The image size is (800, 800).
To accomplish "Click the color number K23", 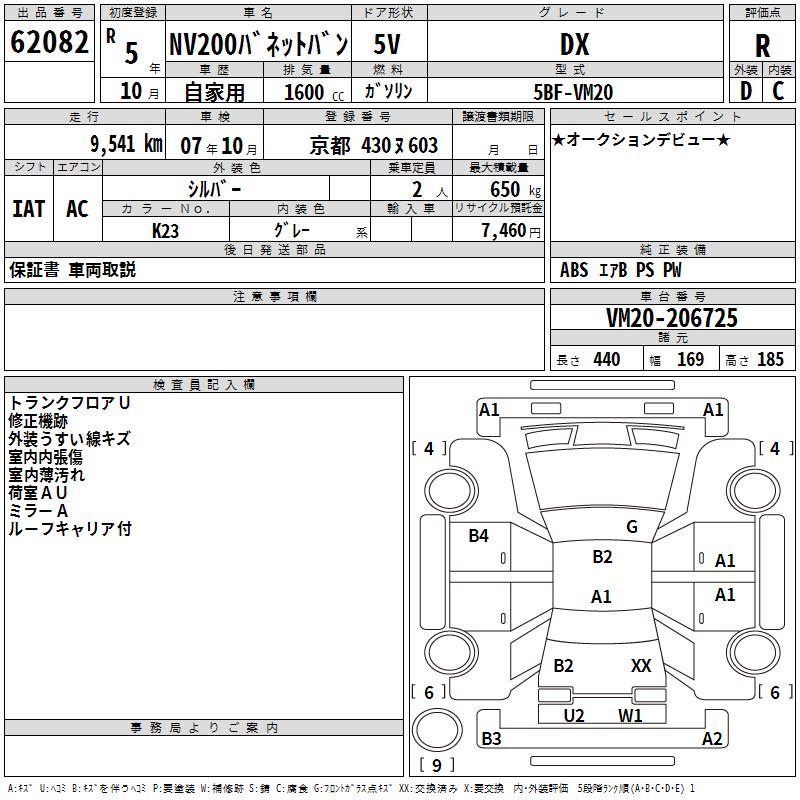I will click(165, 231).
